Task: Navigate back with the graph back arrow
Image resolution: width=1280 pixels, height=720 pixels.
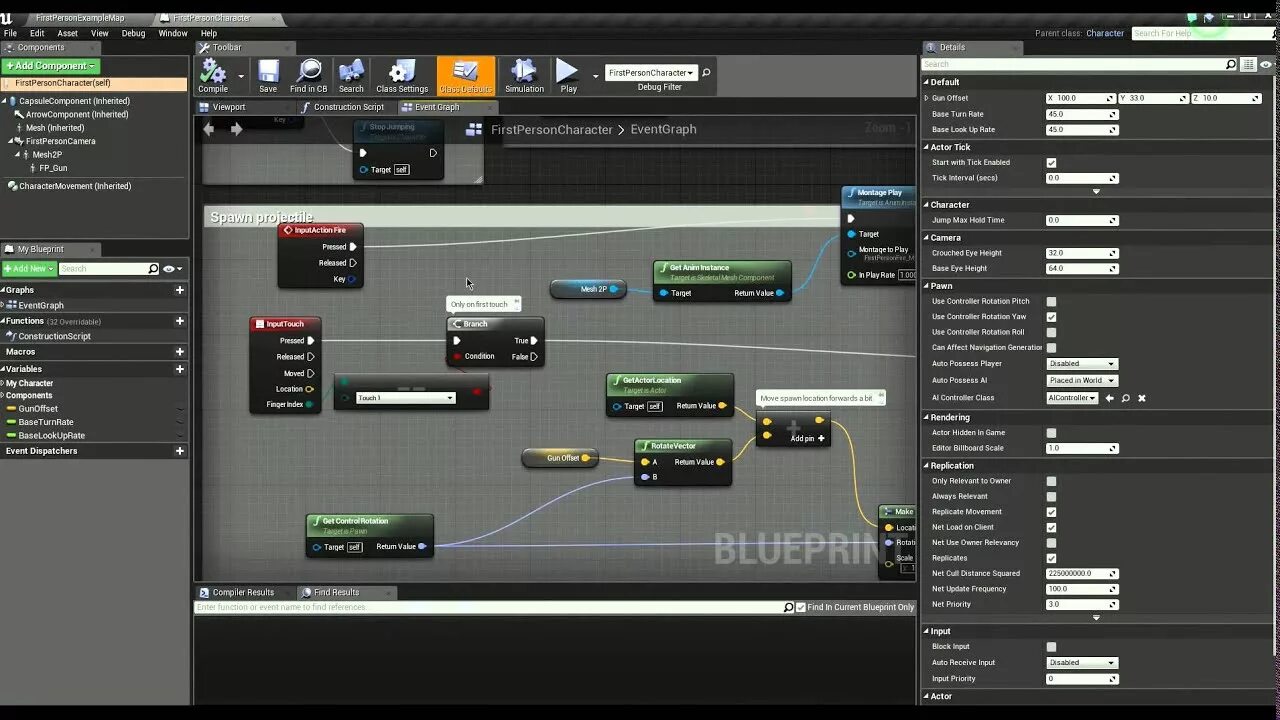Action: click(209, 129)
